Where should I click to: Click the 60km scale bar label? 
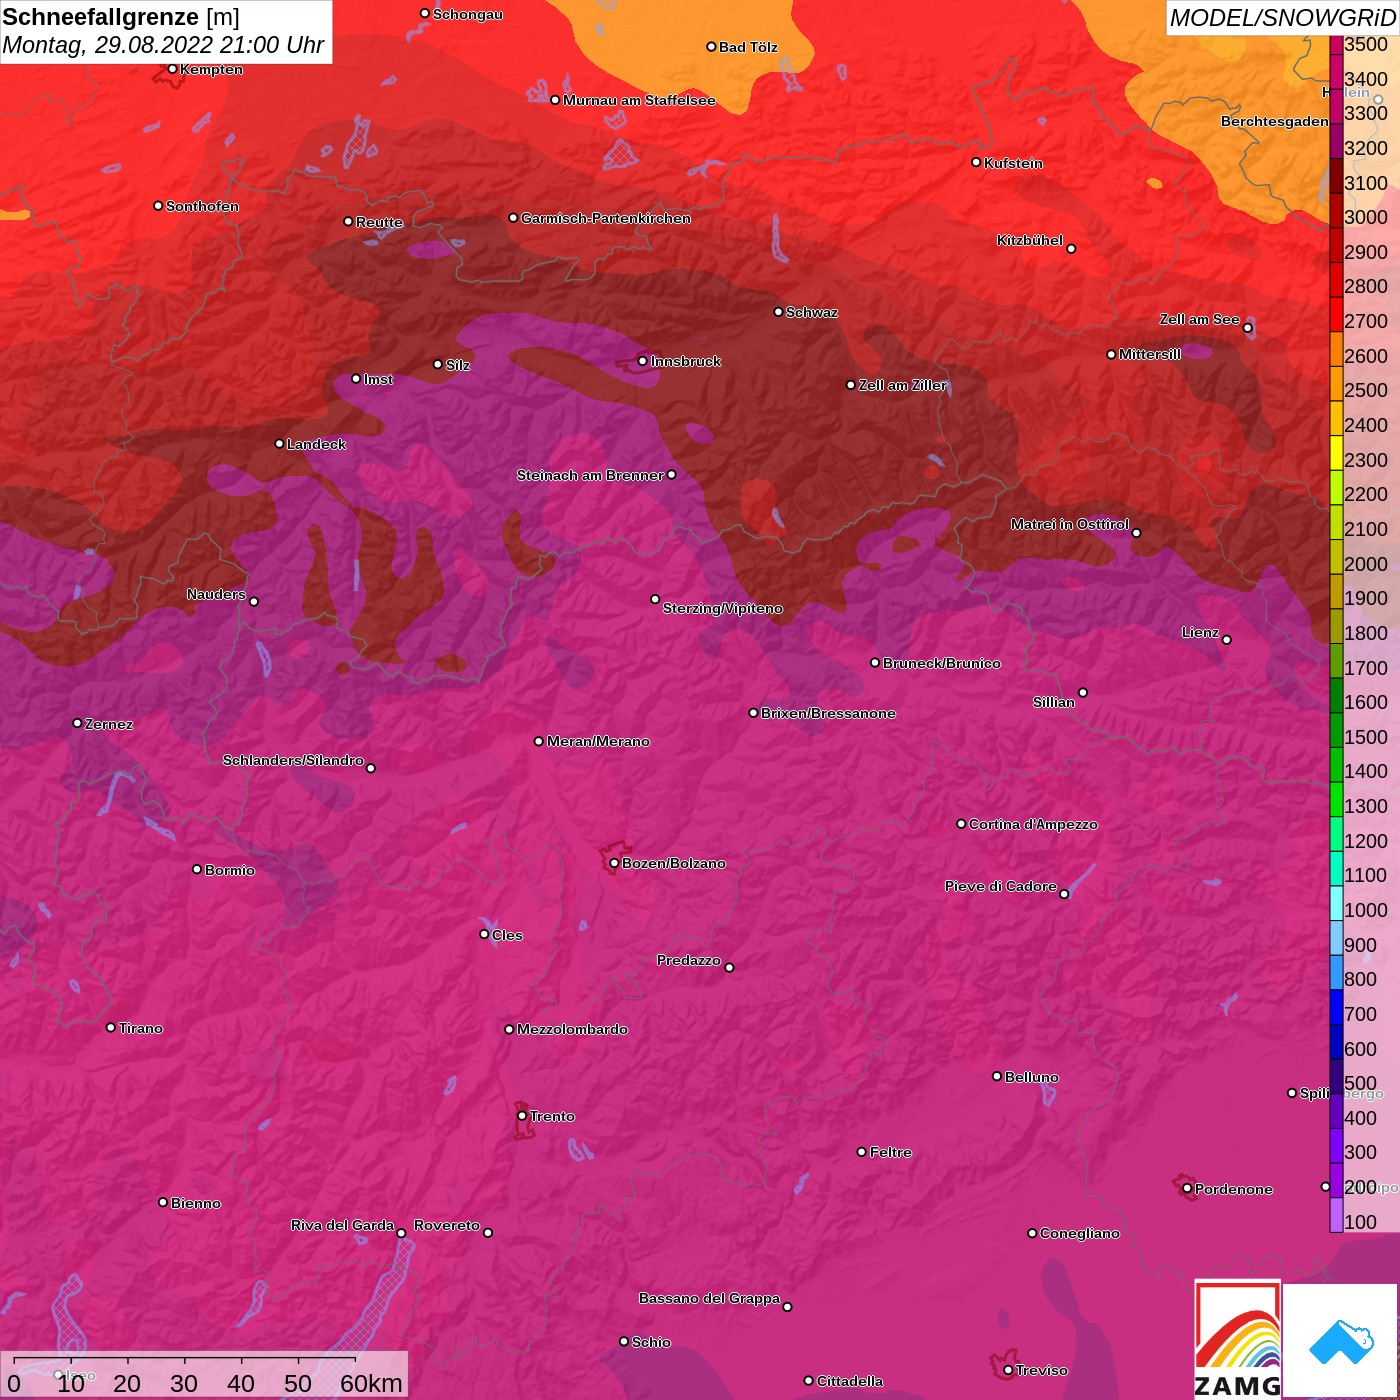[371, 1383]
